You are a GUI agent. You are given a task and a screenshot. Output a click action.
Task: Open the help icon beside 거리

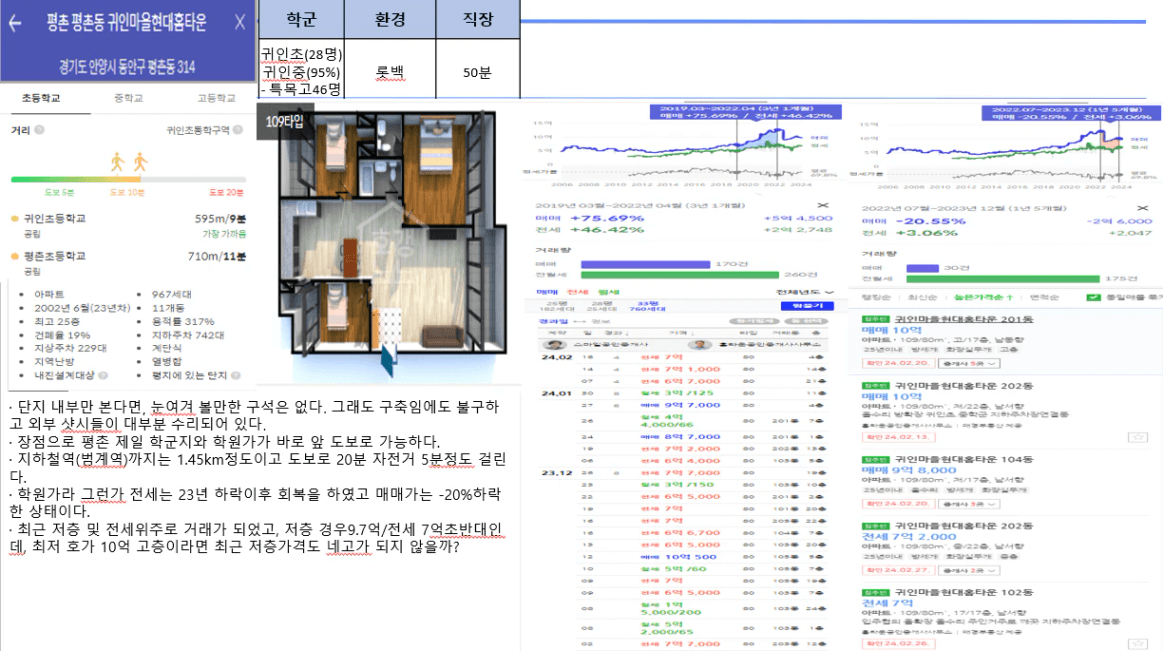click(x=39, y=130)
